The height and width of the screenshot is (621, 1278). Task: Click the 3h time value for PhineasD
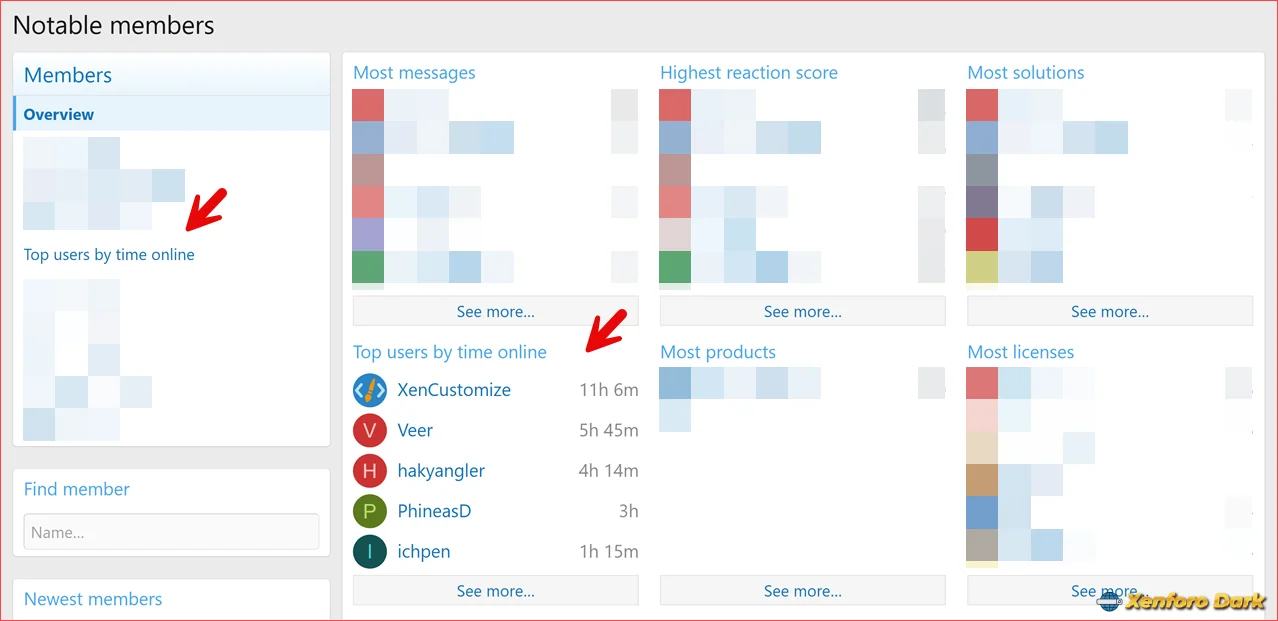[628, 511]
